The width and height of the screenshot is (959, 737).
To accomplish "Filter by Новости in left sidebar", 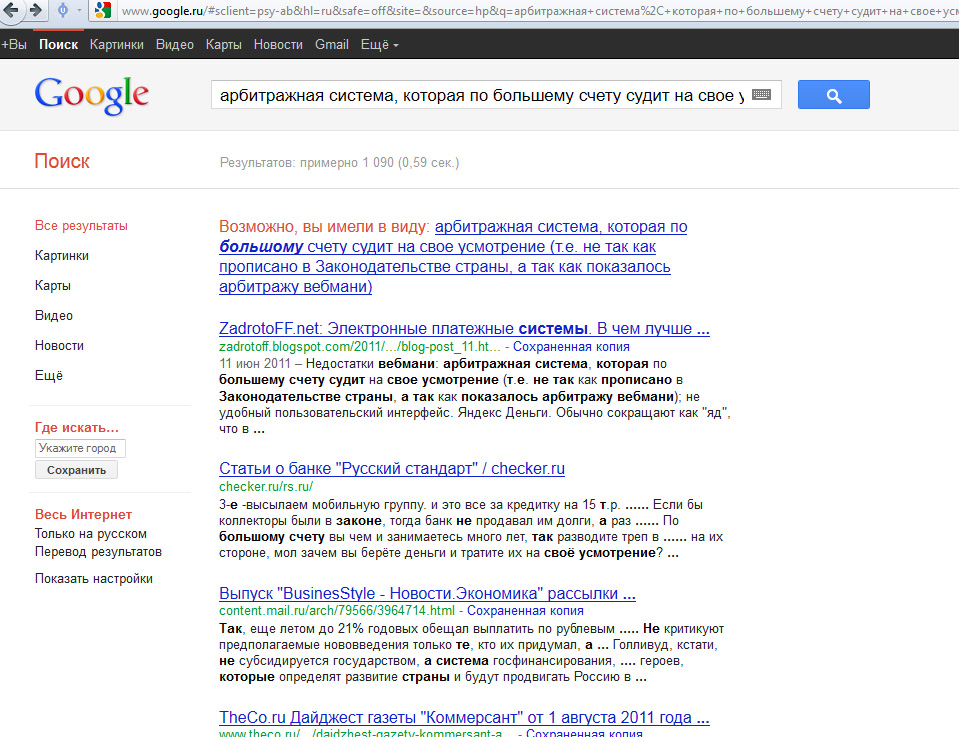I will (59, 346).
